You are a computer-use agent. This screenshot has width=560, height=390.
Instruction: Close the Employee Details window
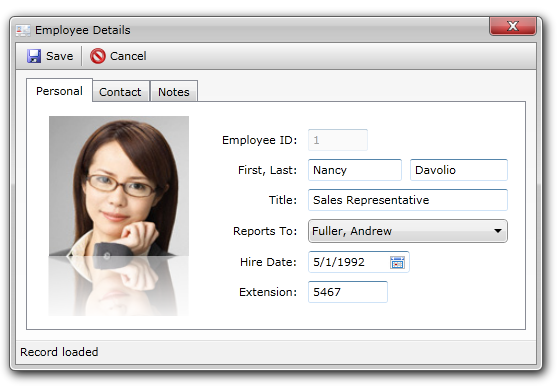pyautogui.click(x=512, y=26)
